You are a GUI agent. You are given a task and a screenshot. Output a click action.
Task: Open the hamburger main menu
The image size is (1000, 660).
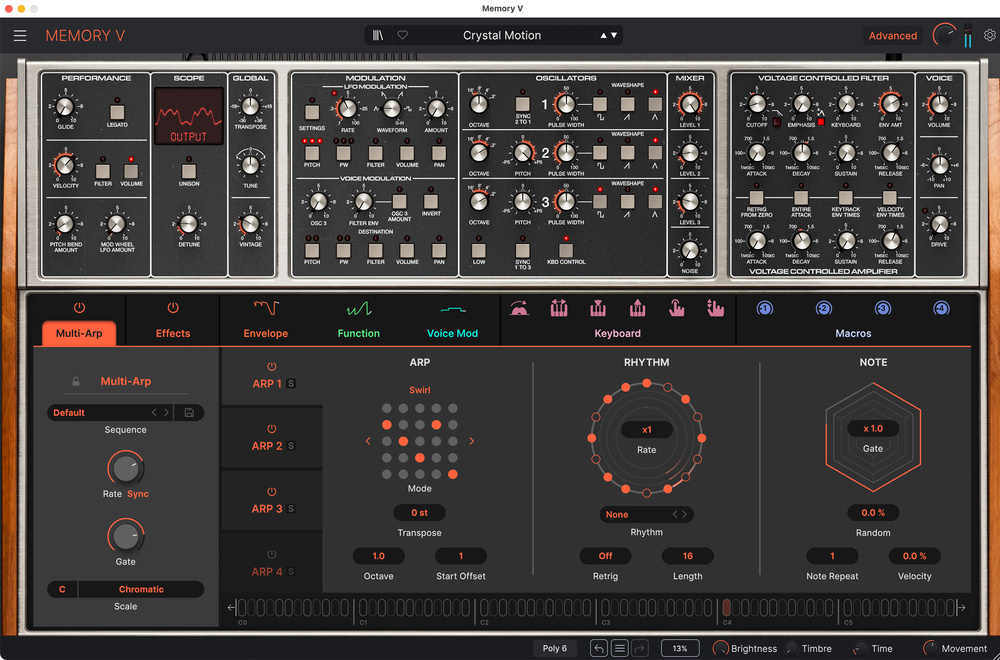20,36
